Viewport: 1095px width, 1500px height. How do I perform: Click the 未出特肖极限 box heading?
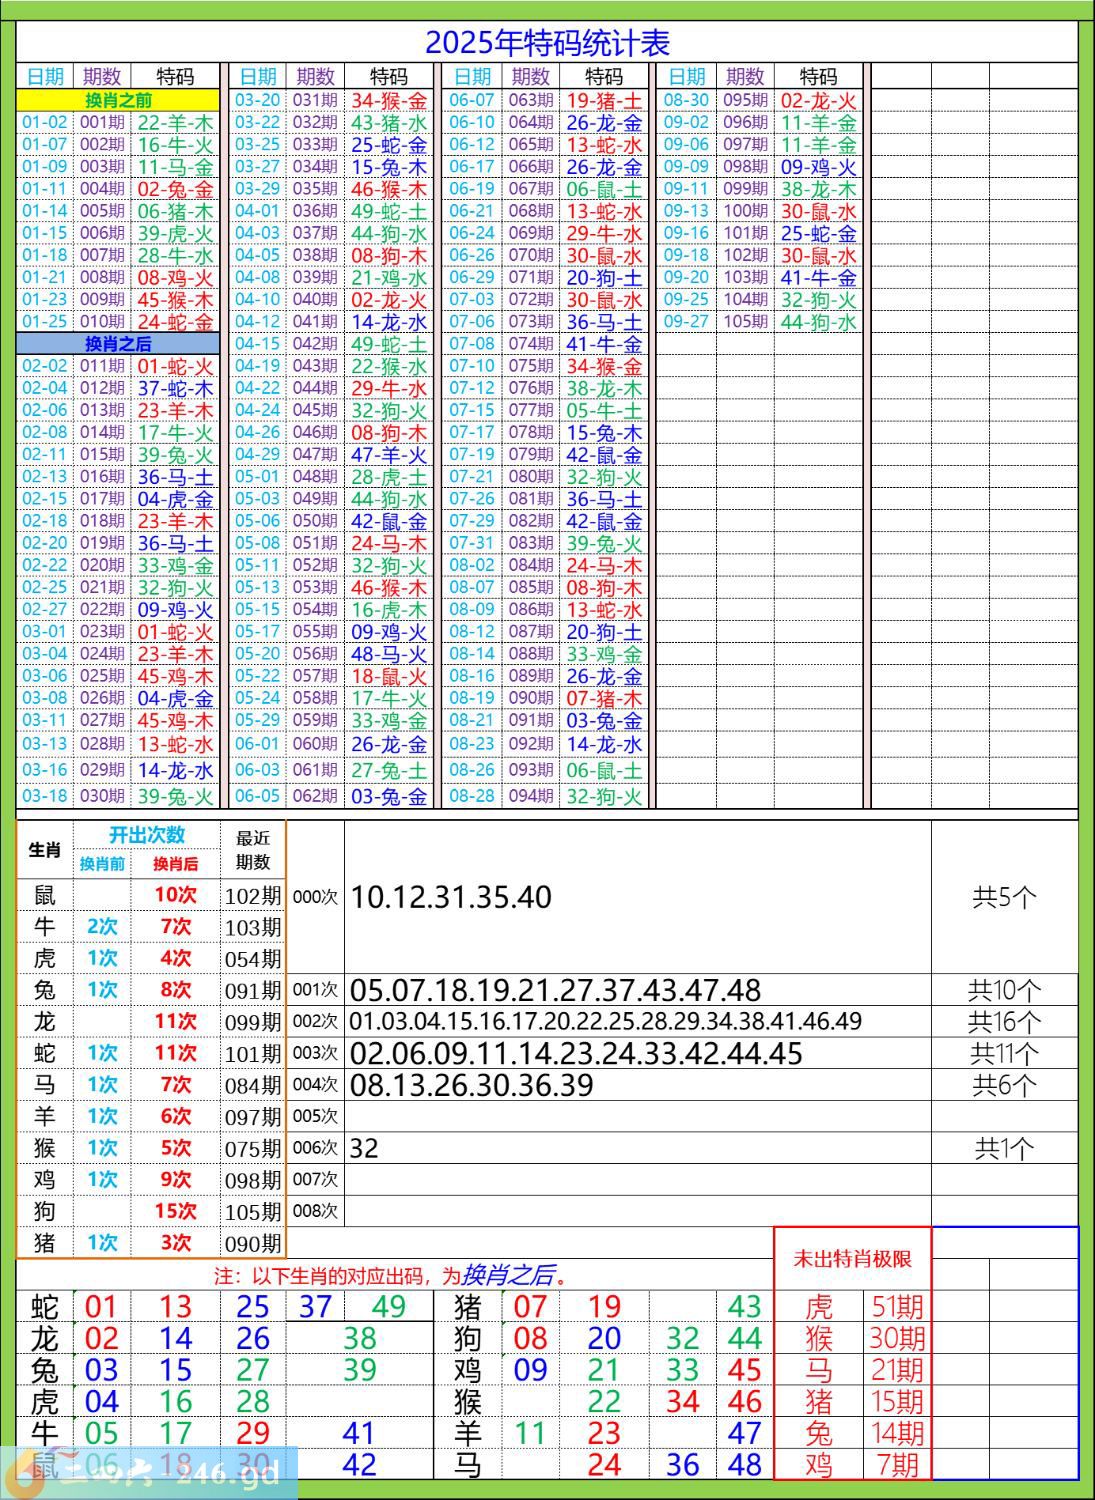click(852, 1259)
